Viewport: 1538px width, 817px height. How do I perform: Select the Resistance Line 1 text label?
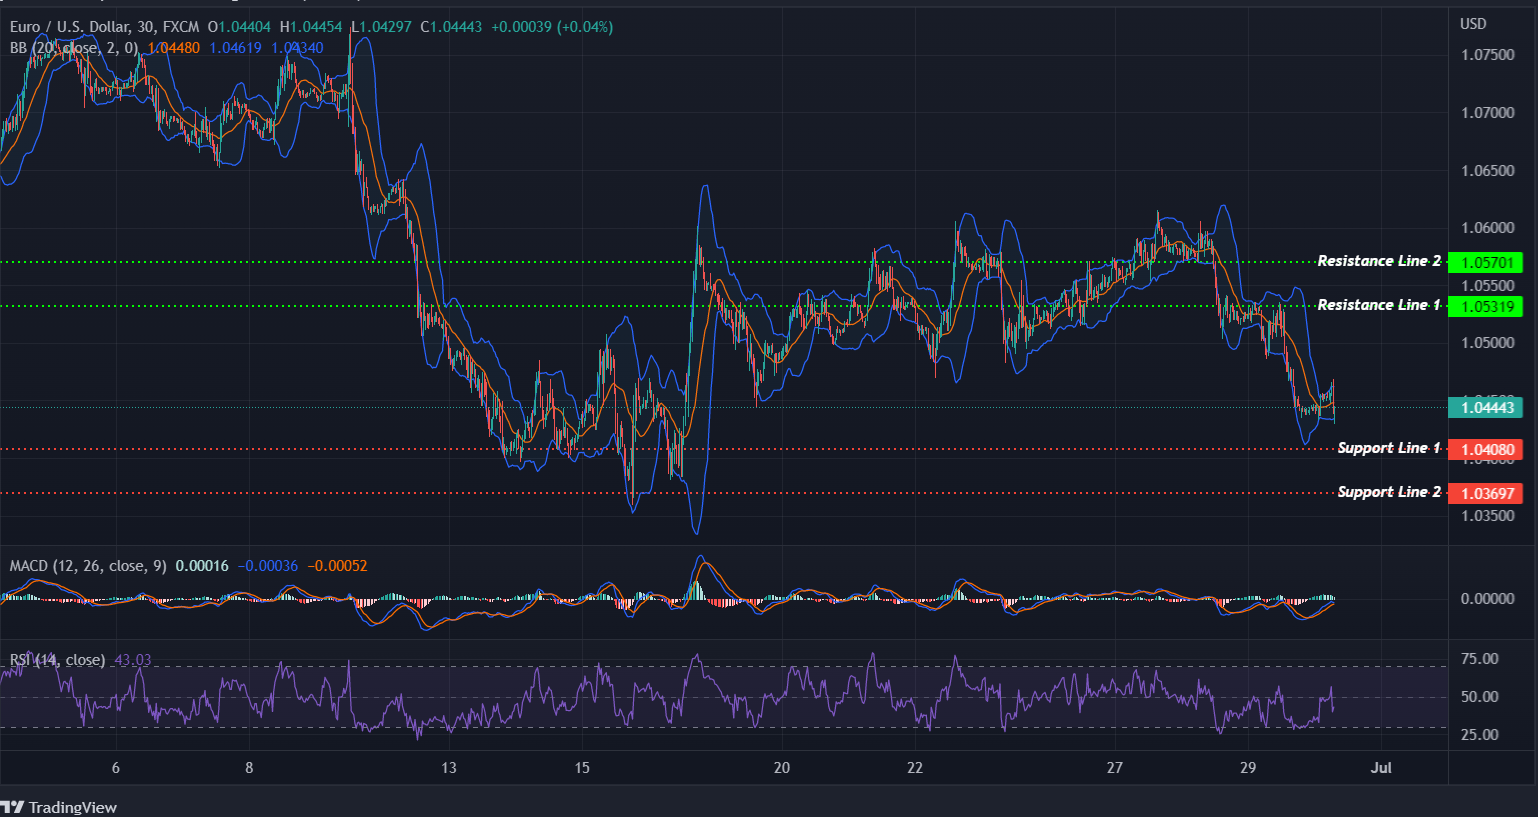click(x=1378, y=305)
